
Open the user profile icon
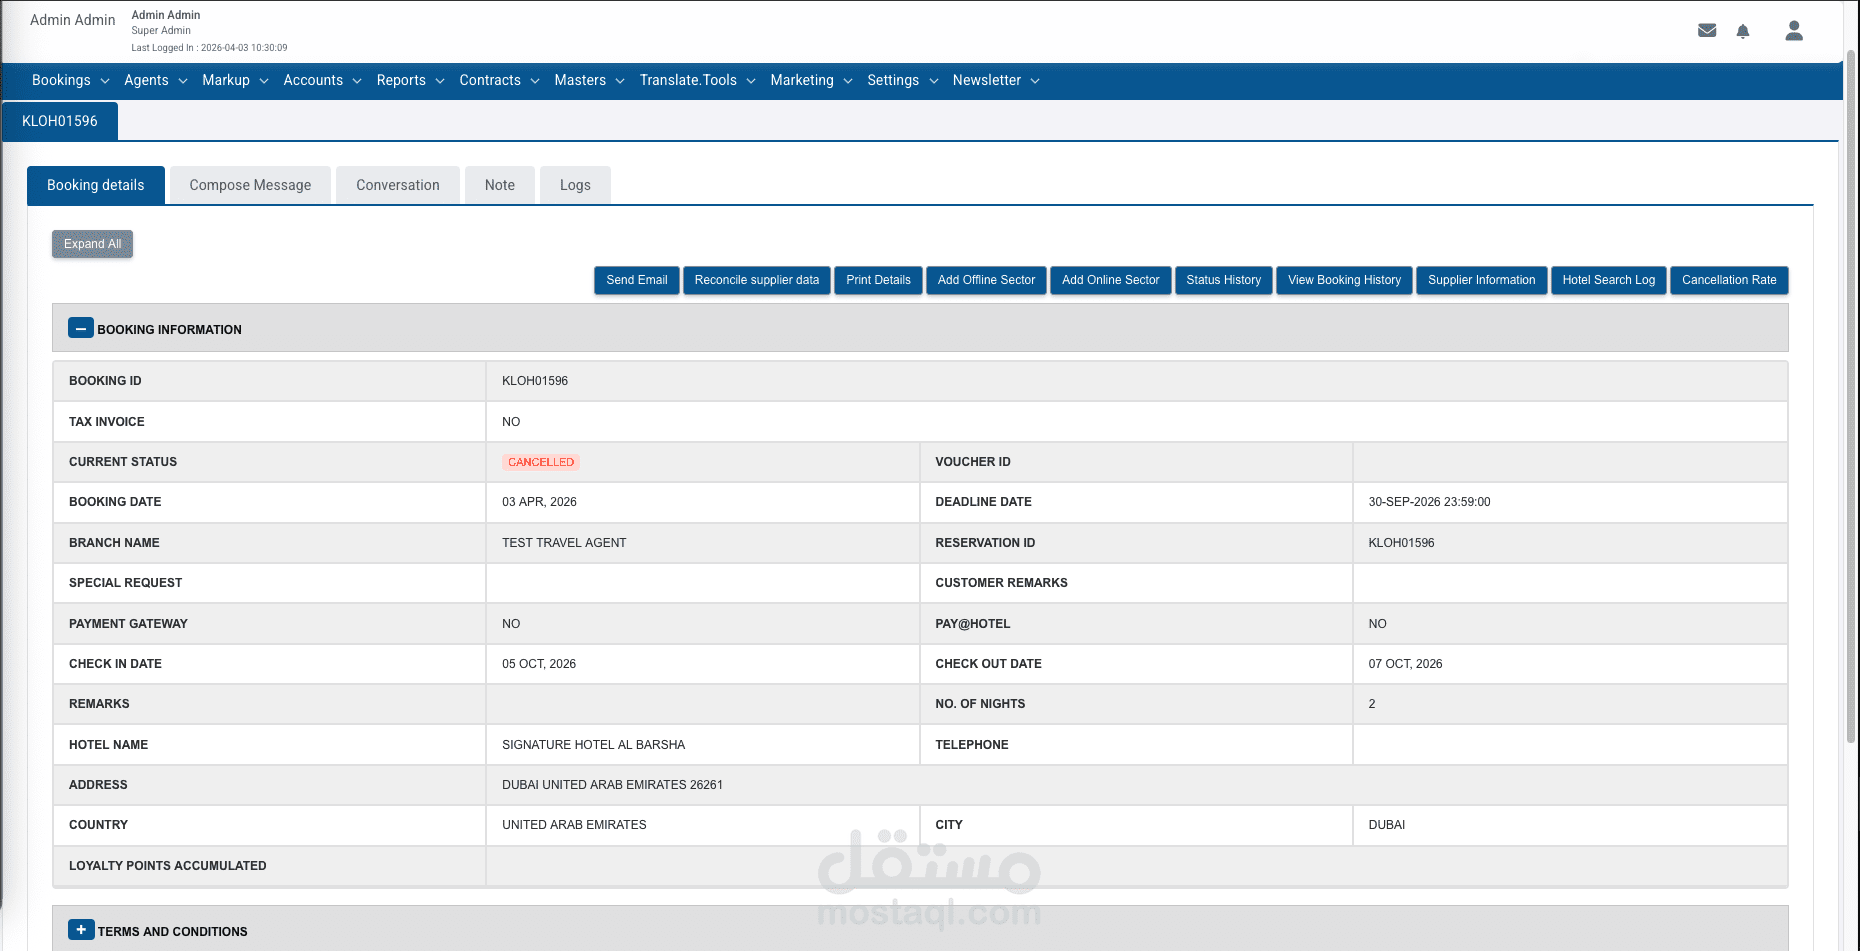coord(1794,31)
